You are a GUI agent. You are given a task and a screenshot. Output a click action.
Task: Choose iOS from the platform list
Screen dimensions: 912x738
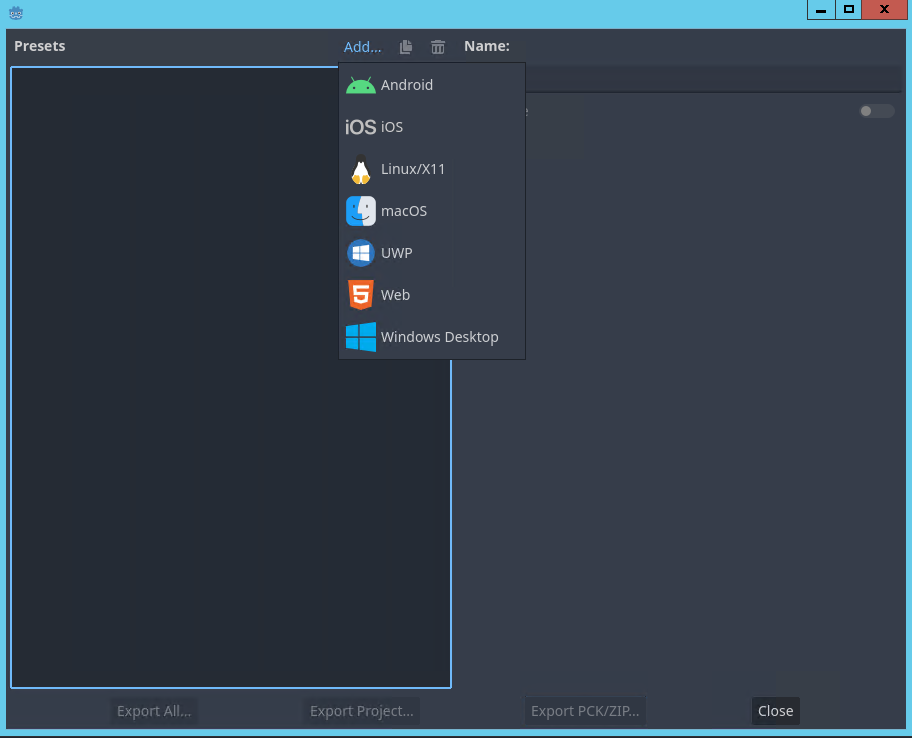pyautogui.click(x=432, y=127)
